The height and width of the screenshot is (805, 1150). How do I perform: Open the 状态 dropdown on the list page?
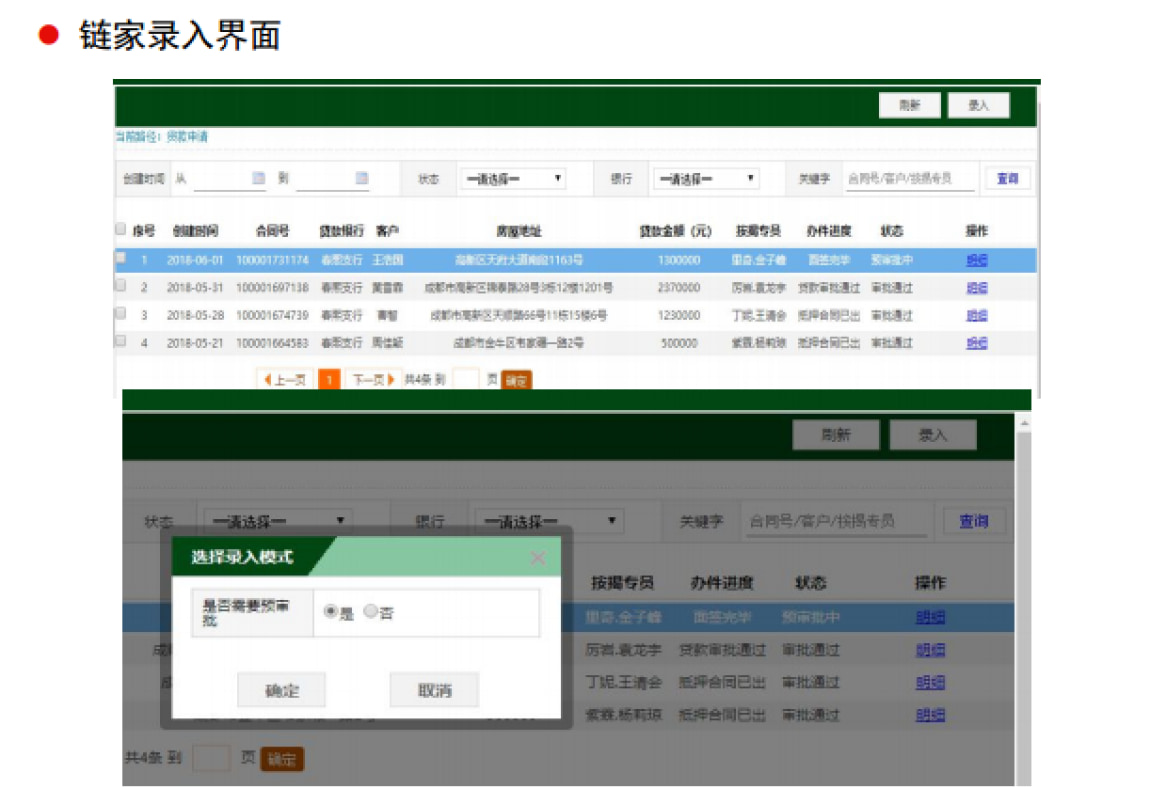[x=513, y=178]
